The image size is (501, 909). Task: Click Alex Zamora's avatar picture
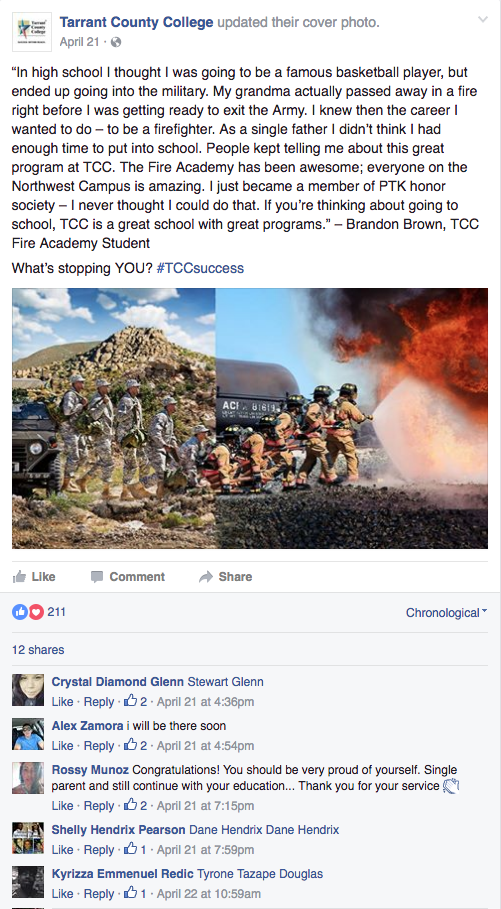click(28, 734)
